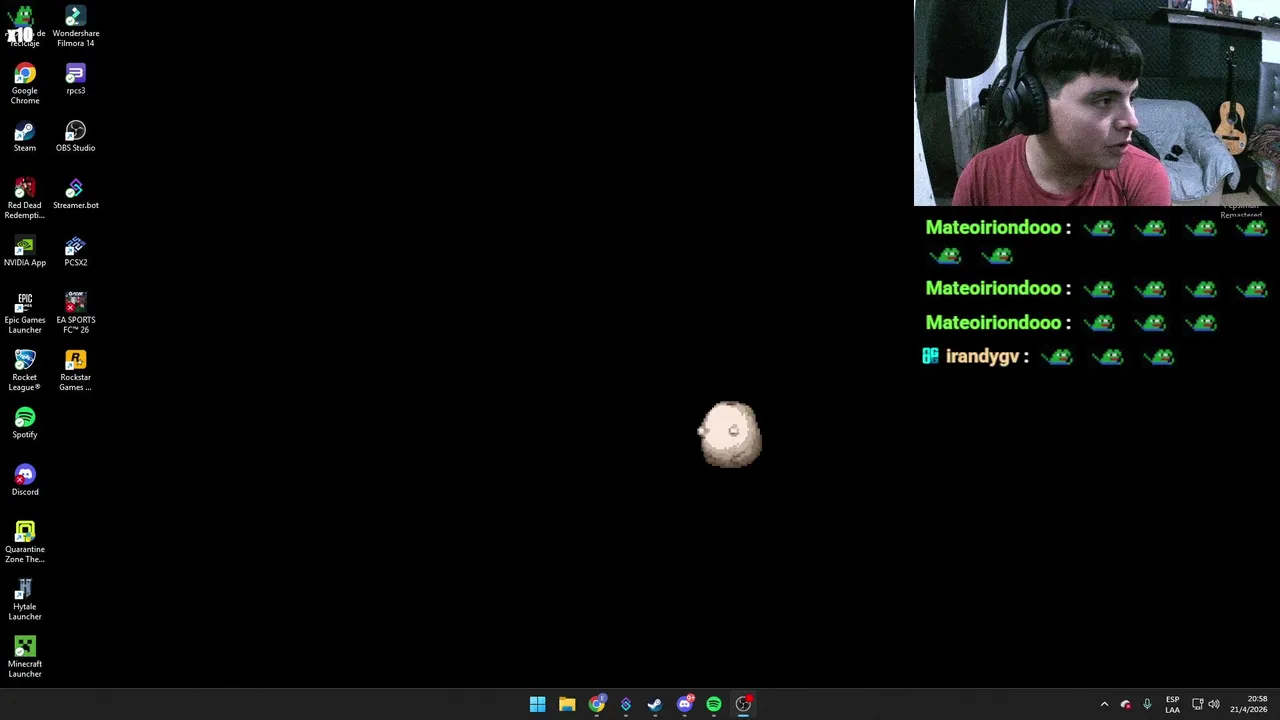This screenshot has height=720, width=1280.
Task: Open Streamer.bot from the taskbar
Action: click(626, 704)
